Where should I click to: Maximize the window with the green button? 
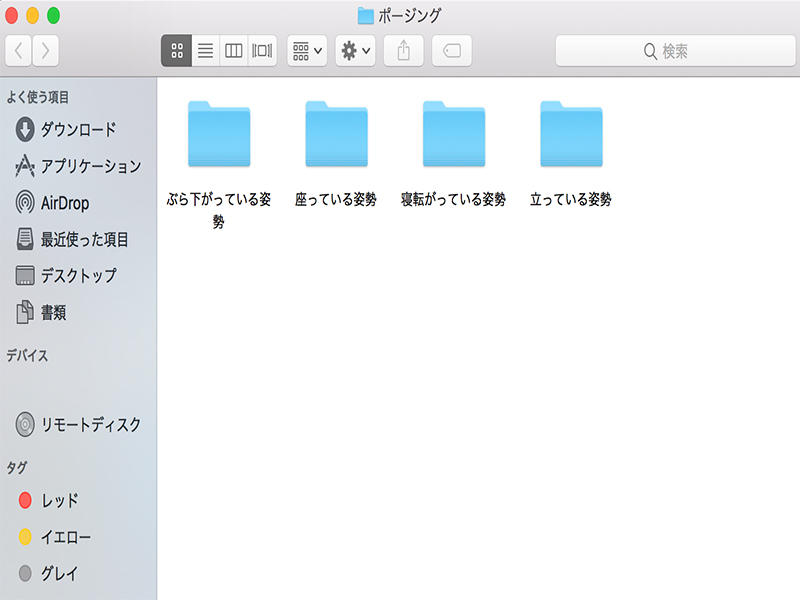click(x=54, y=16)
